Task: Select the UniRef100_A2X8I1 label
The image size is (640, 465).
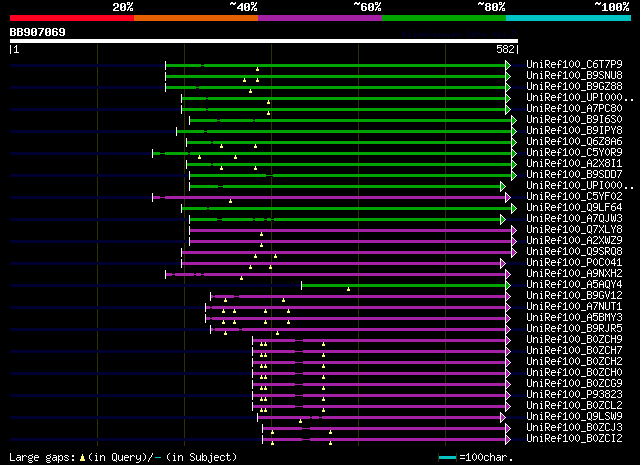Action: 574,163
